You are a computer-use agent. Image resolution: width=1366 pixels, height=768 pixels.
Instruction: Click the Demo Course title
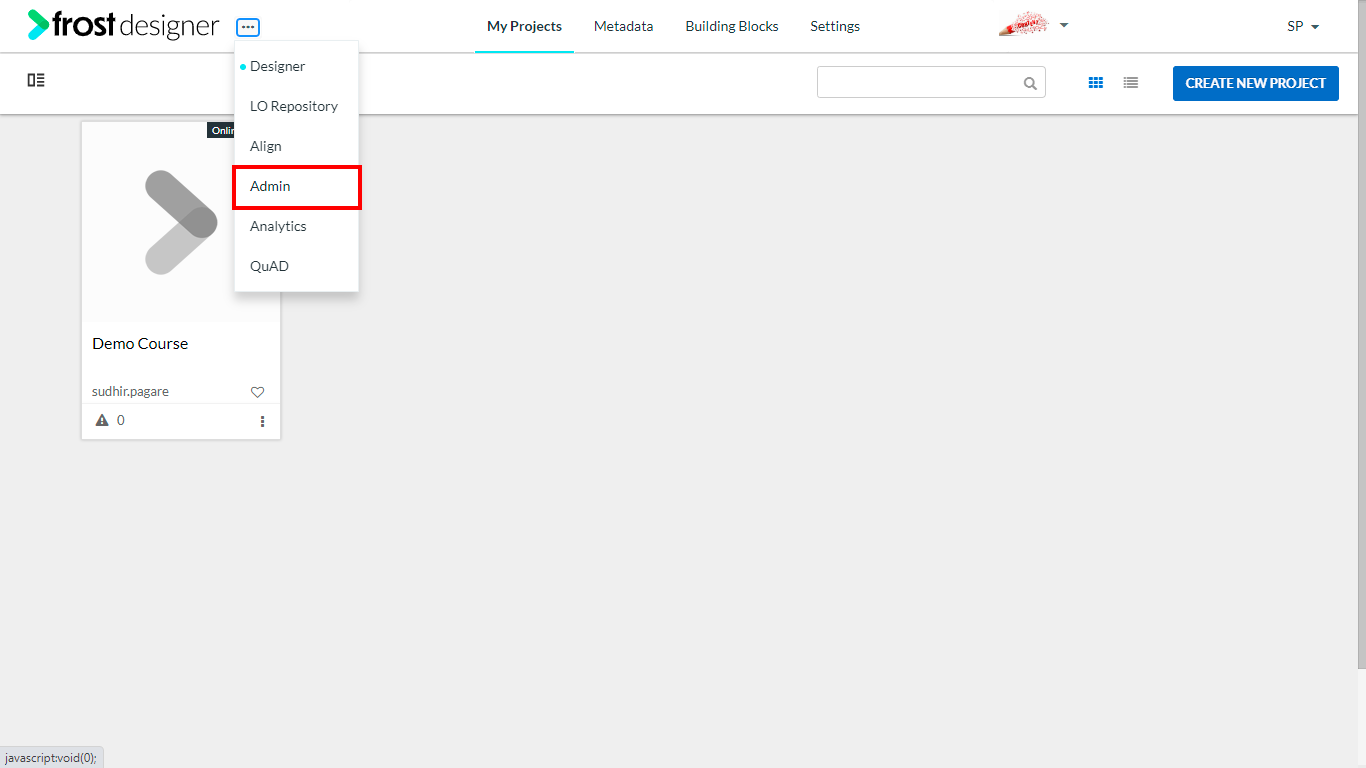click(140, 344)
